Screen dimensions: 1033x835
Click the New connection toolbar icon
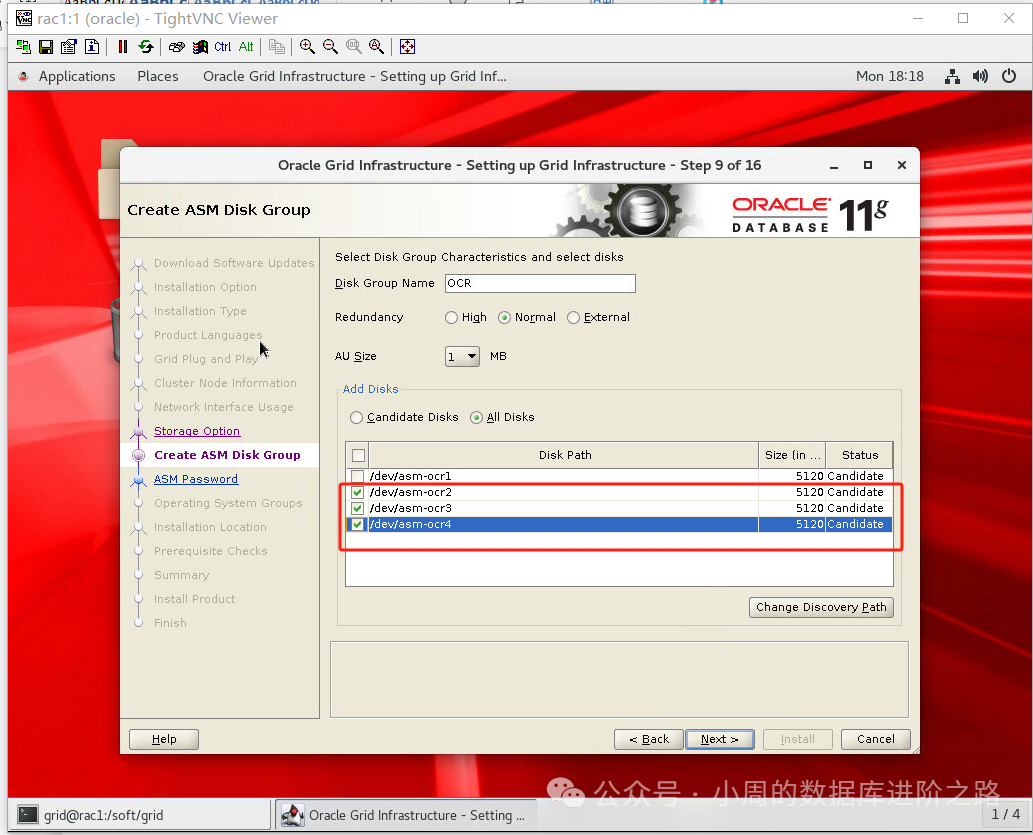click(23, 47)
